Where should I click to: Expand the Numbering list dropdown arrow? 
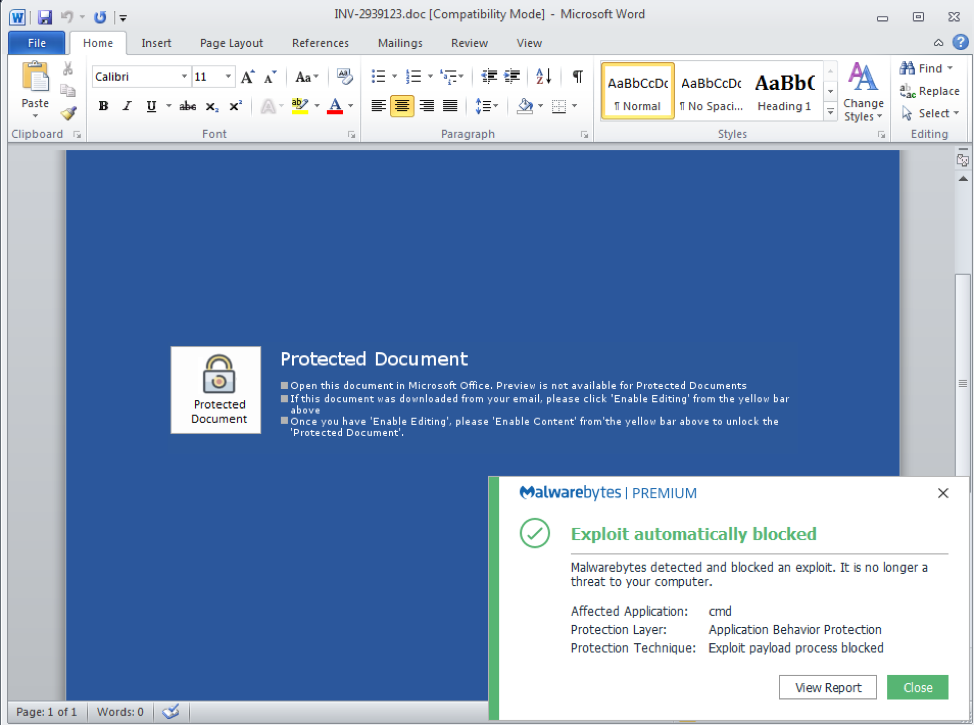point(430,76)
